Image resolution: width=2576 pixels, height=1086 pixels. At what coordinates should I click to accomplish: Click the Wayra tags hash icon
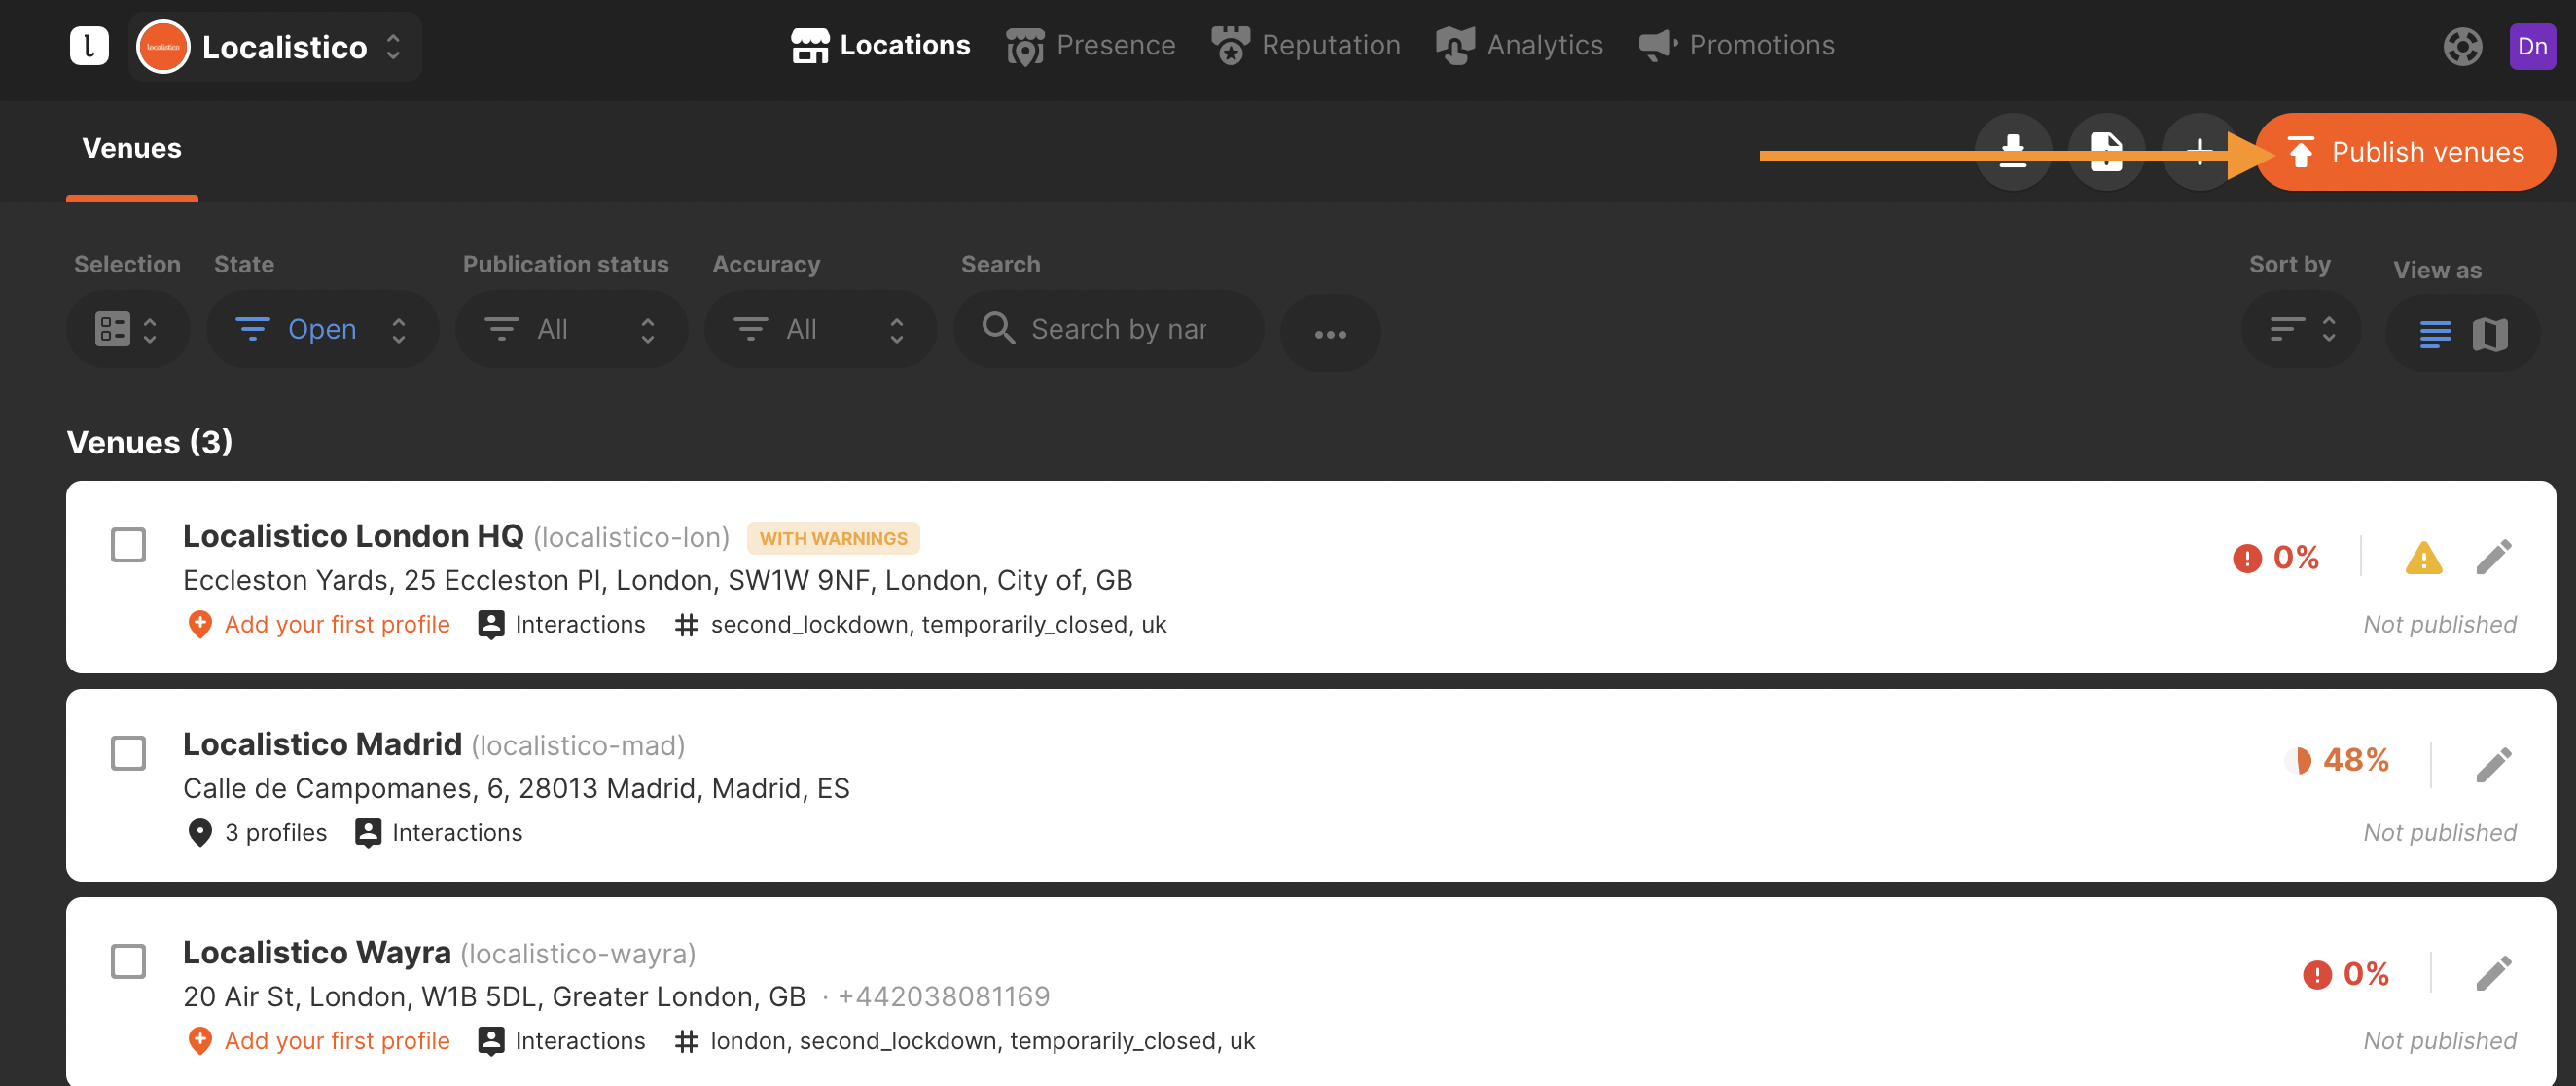click(686, 1041)
